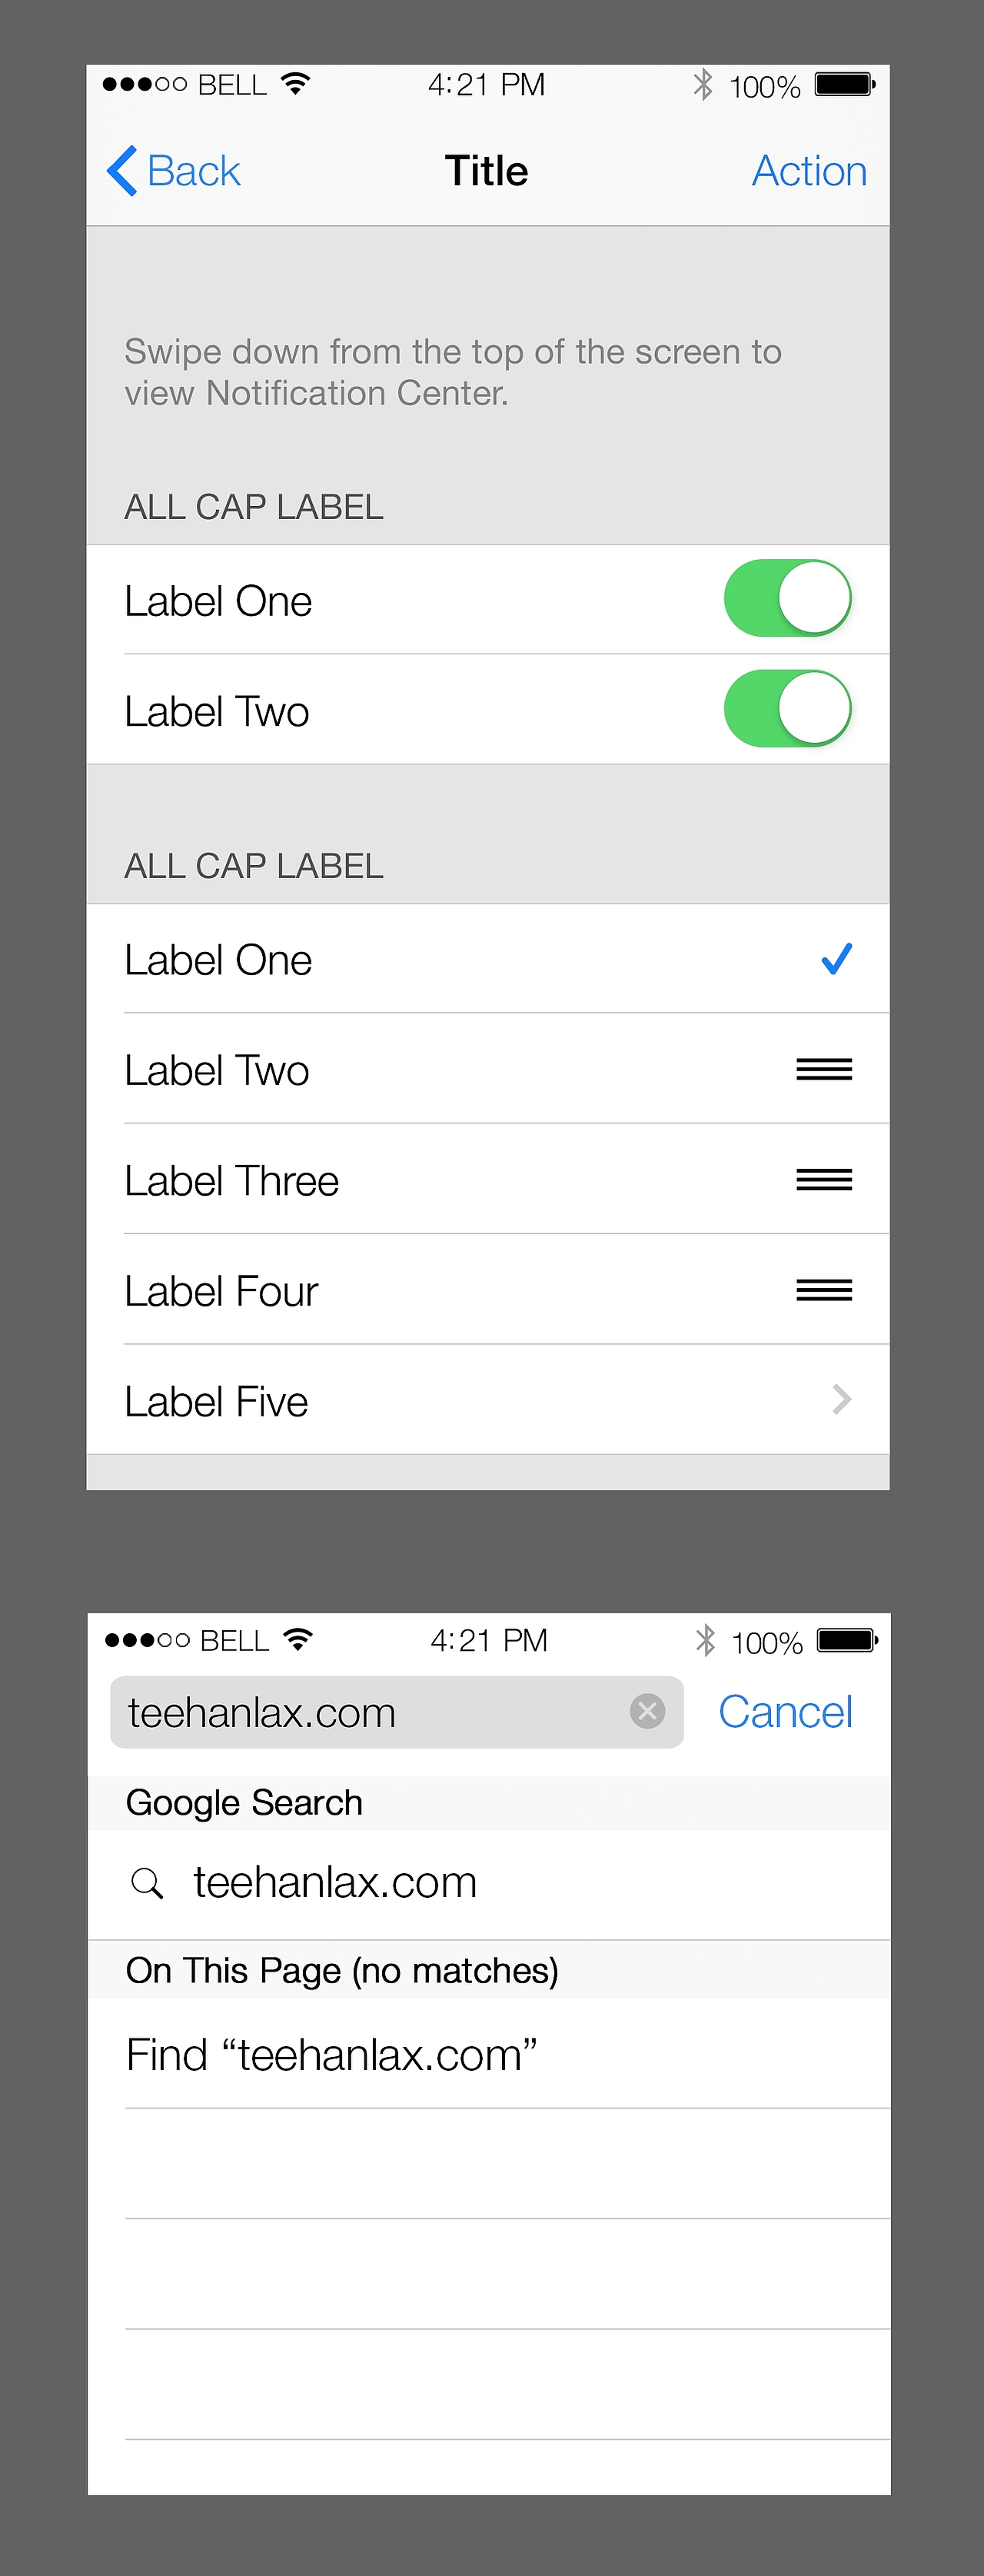
Task: Tap the Action button in navigation bar
Action: pos(809,171)
